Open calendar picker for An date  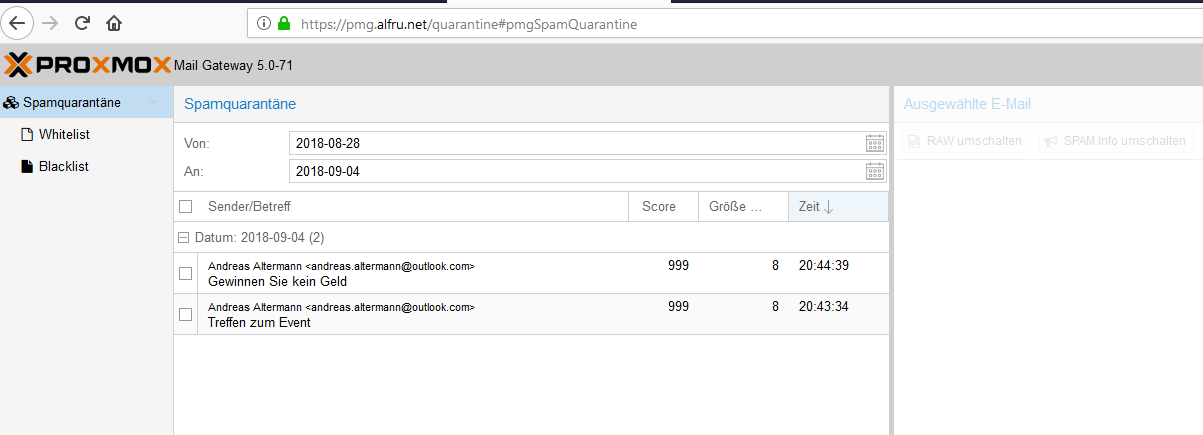(875, 171)
